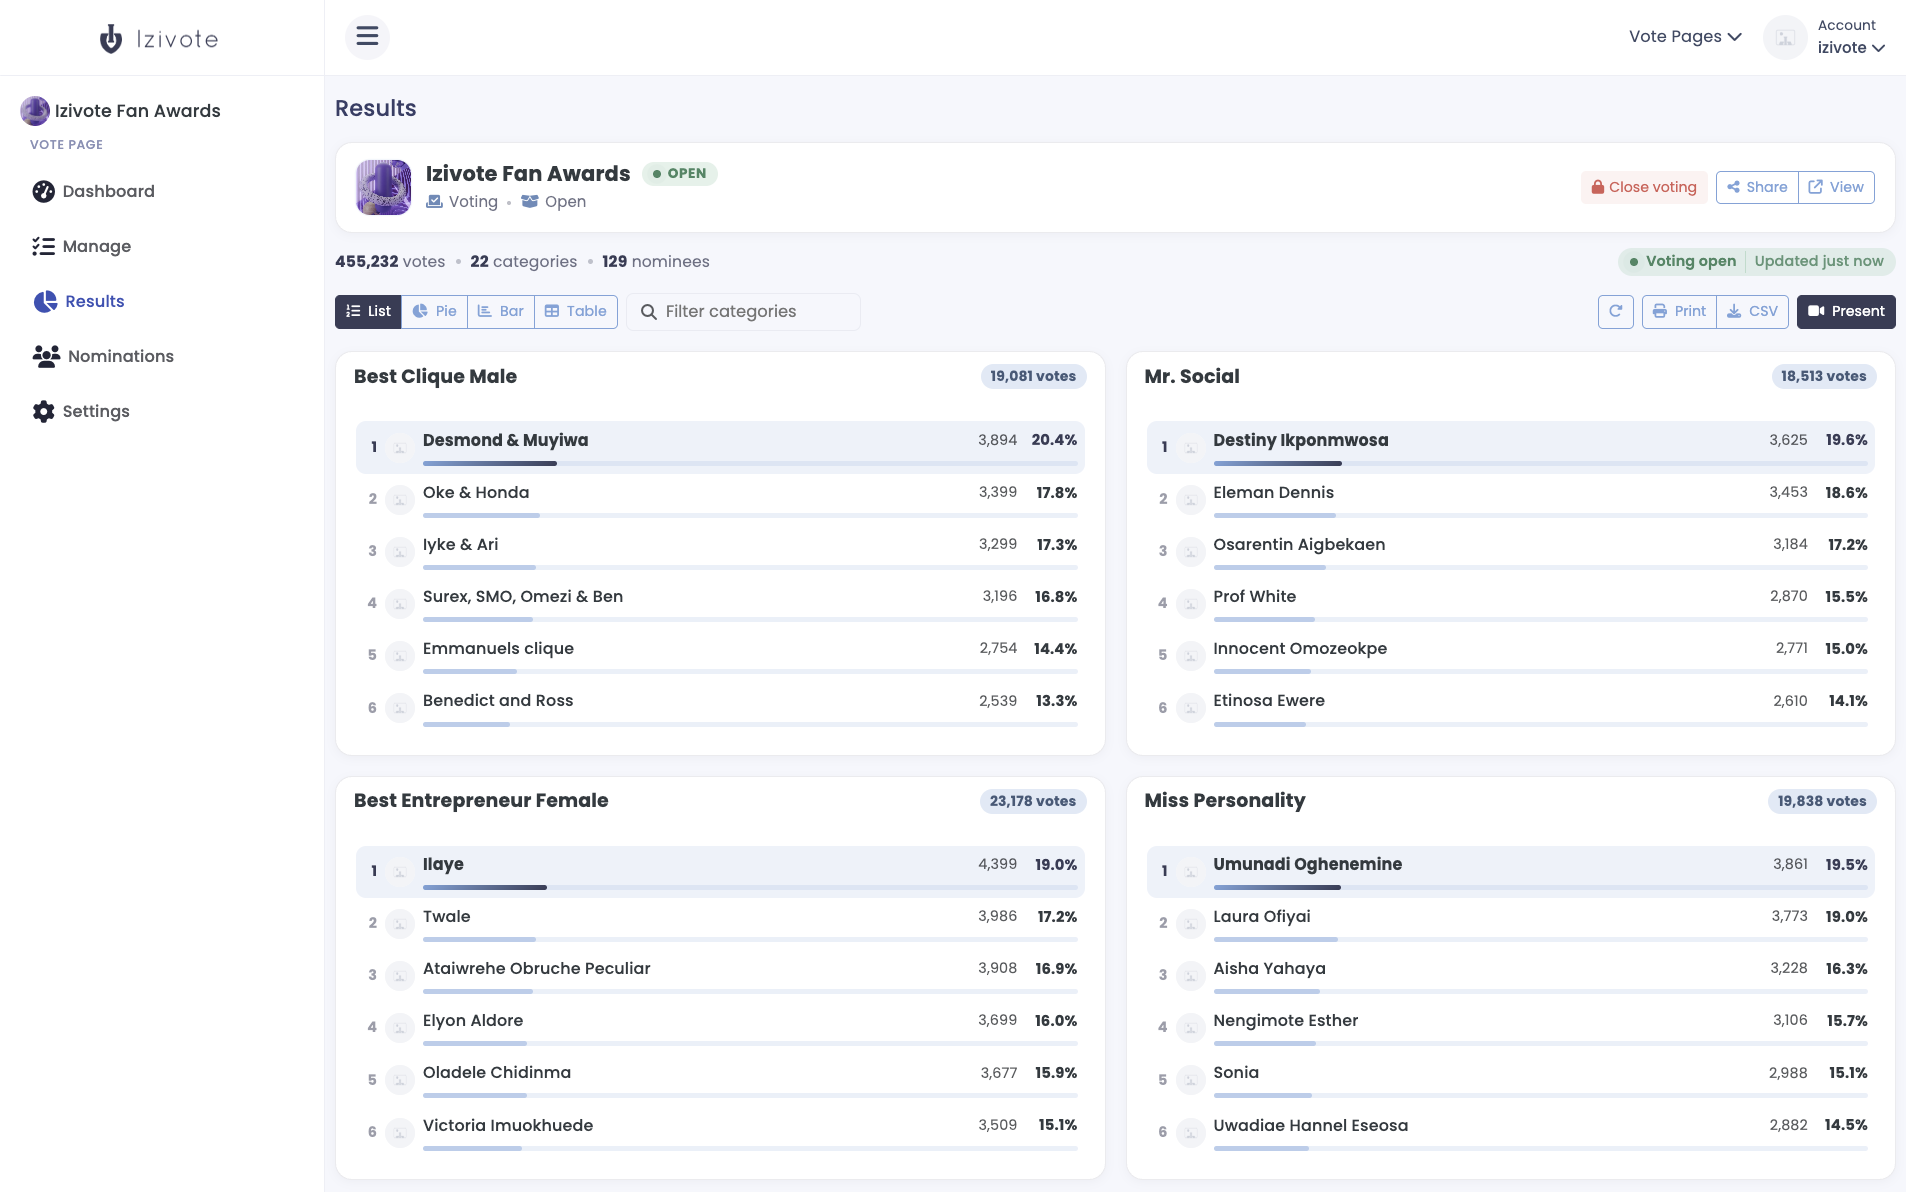Switch to Table view

click(576, 311)
